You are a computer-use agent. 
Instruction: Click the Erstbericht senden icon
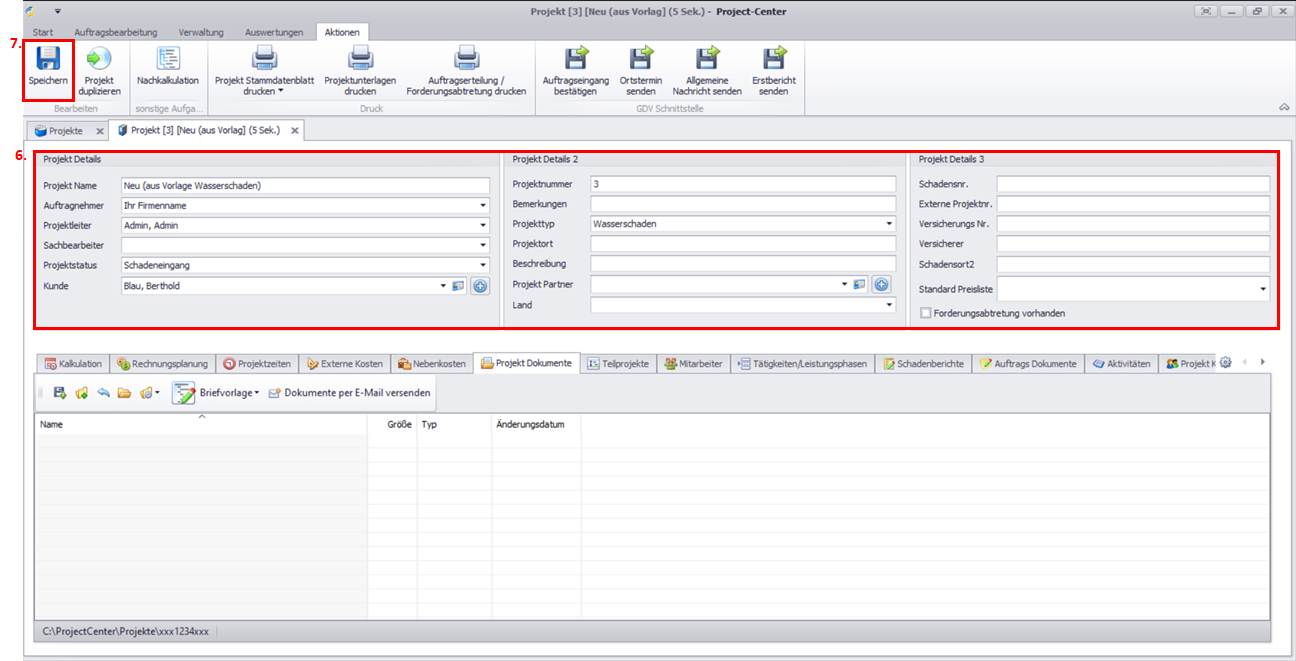pyautogui.click(x=773, y=59)
